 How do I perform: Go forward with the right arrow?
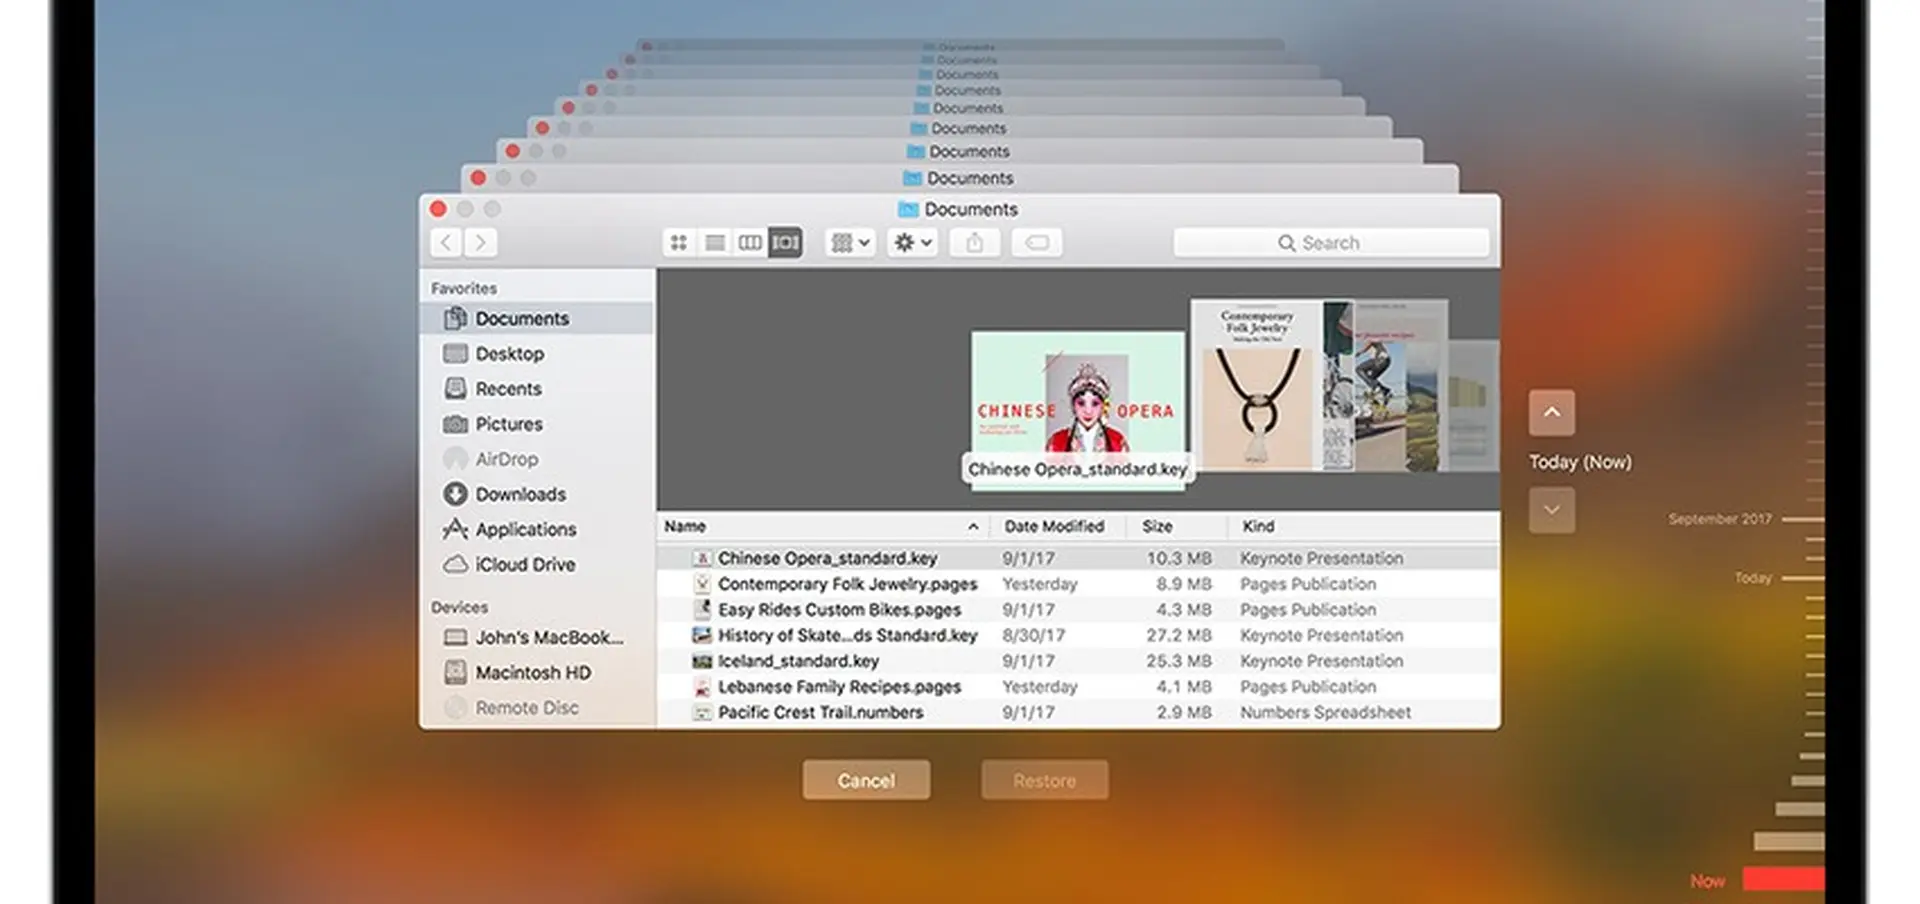point(481,242)
